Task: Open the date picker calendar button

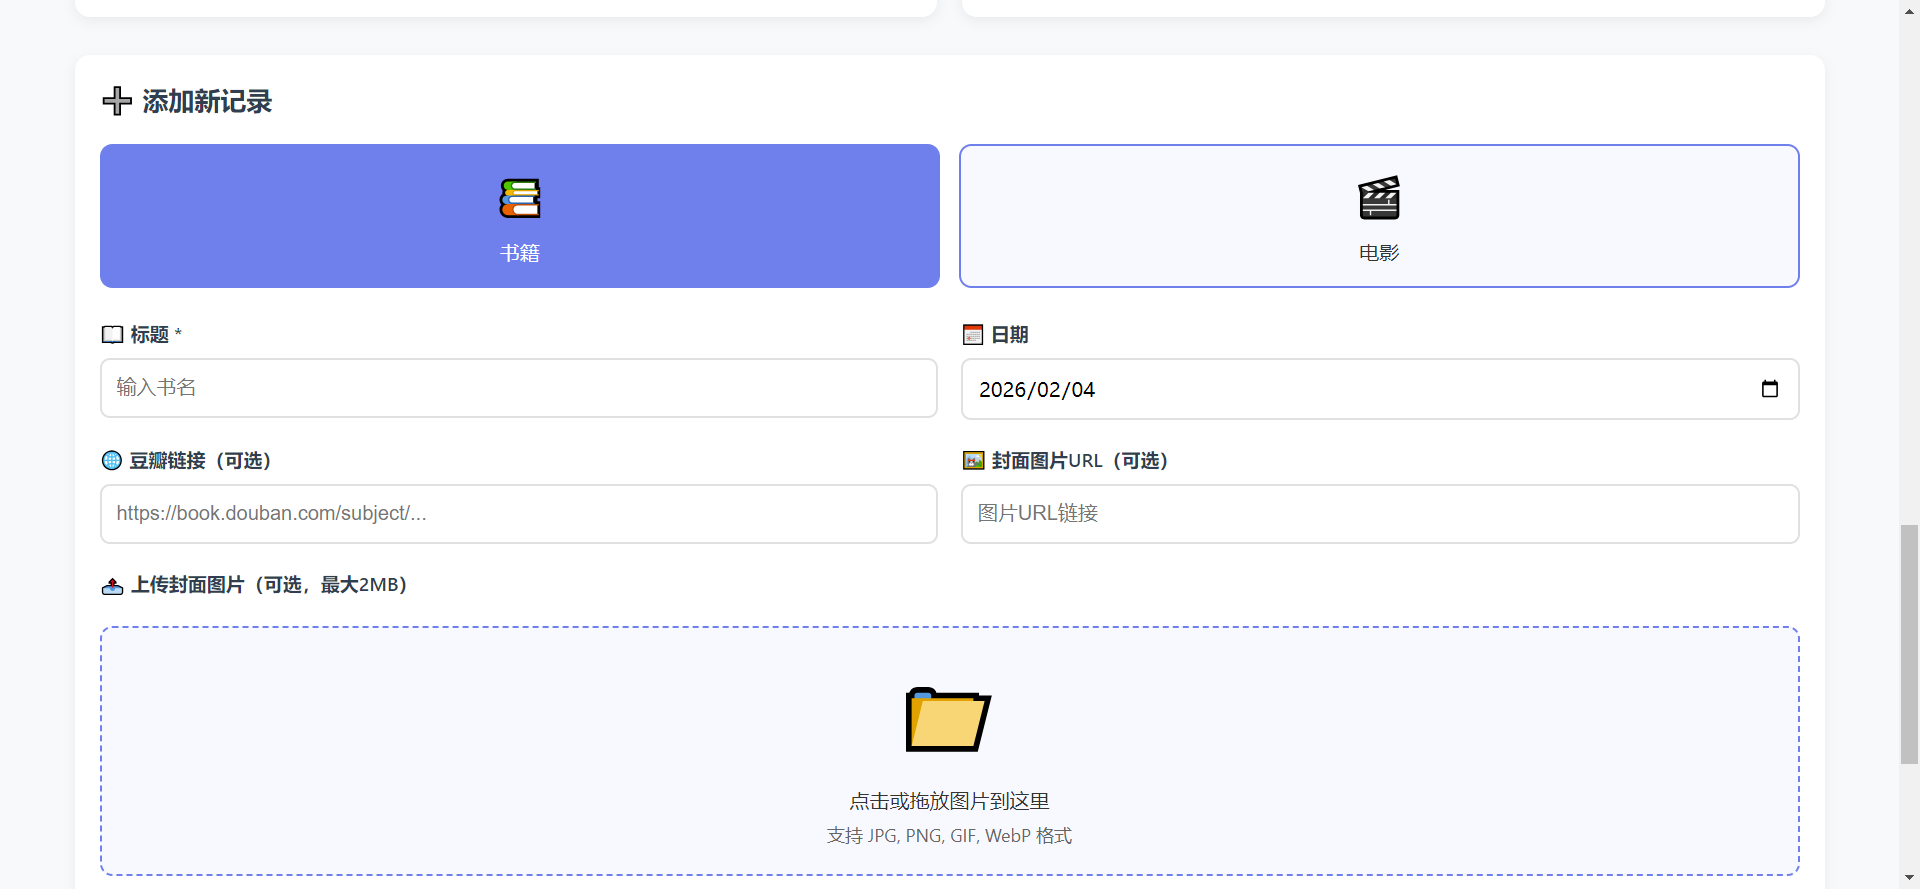Action: [x=1769, y=389]
